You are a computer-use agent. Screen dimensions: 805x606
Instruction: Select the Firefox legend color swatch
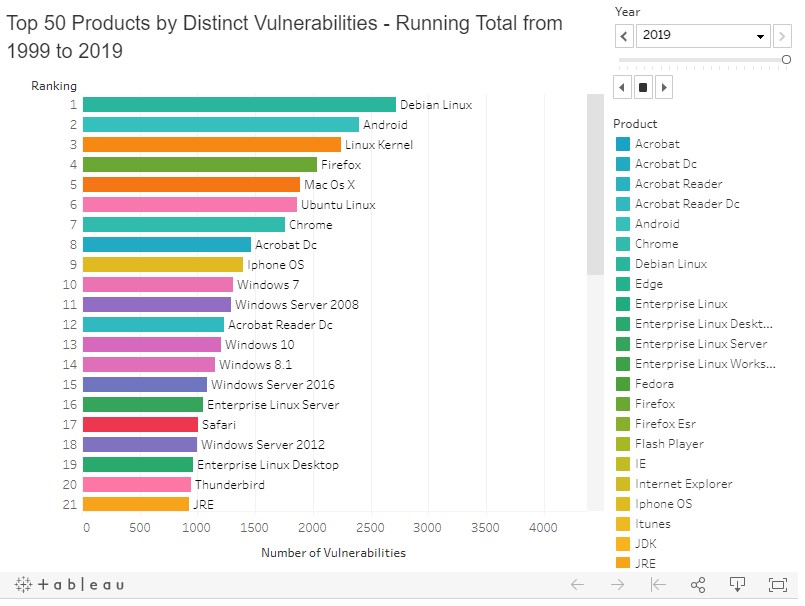(x=623, y=404)
